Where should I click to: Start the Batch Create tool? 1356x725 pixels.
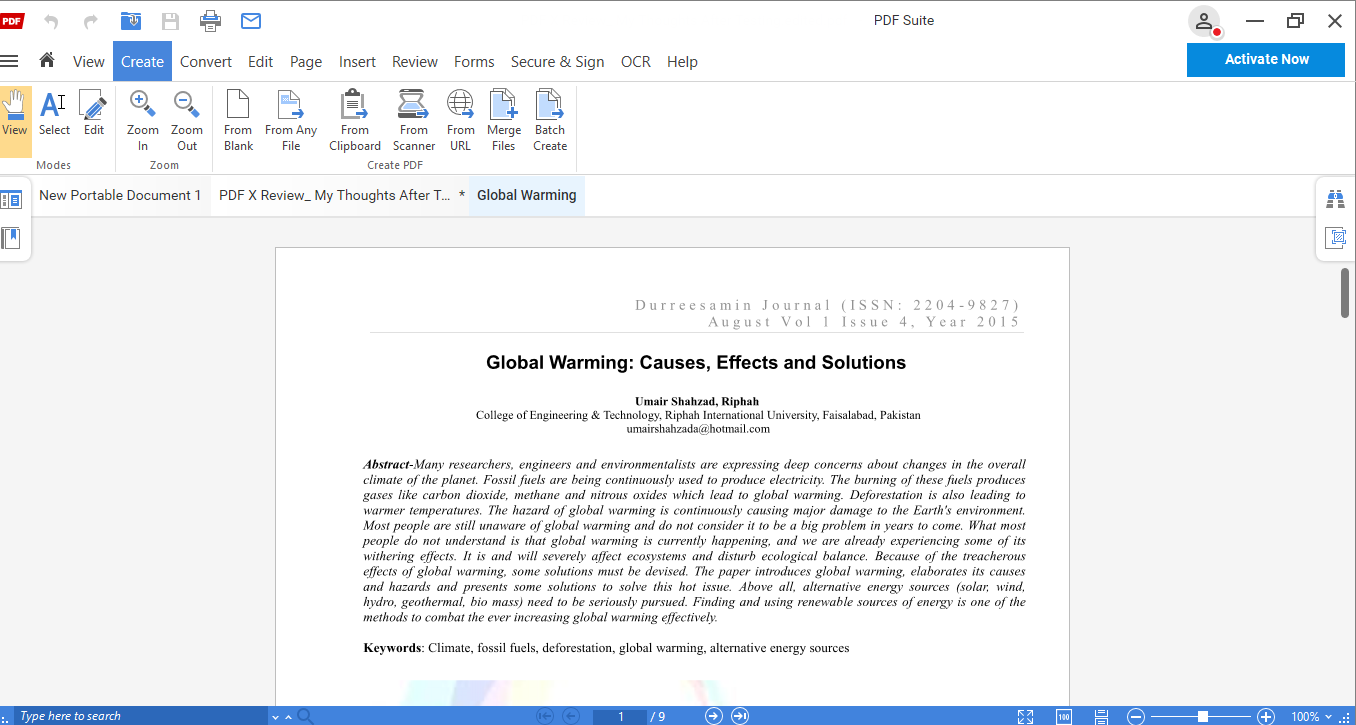tap(549, 118)
